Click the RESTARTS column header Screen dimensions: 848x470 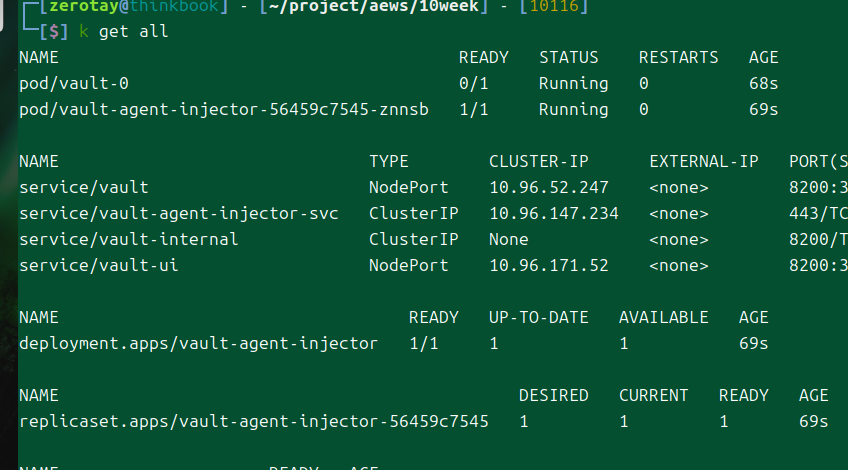(x=679, y=57)
